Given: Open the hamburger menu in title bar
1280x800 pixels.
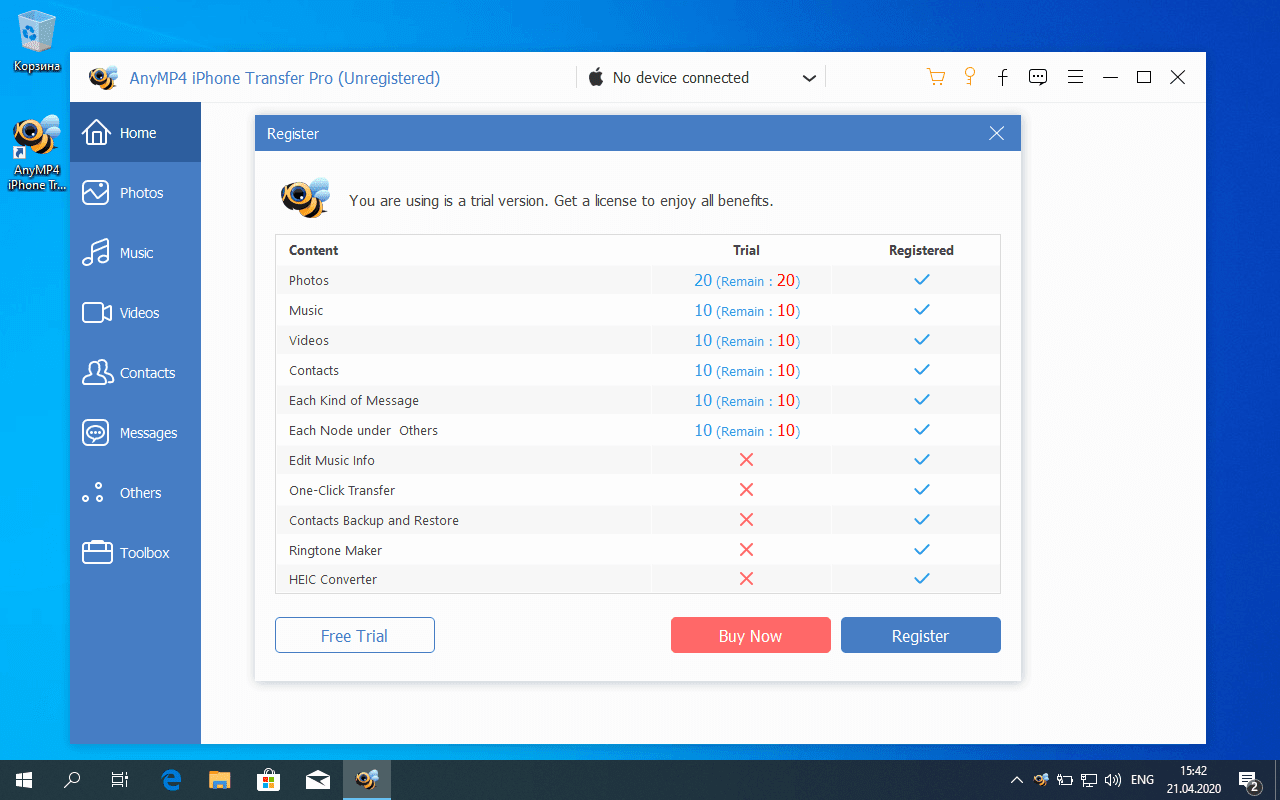Looking at the screenshot, I should (x=1075, y=77).
